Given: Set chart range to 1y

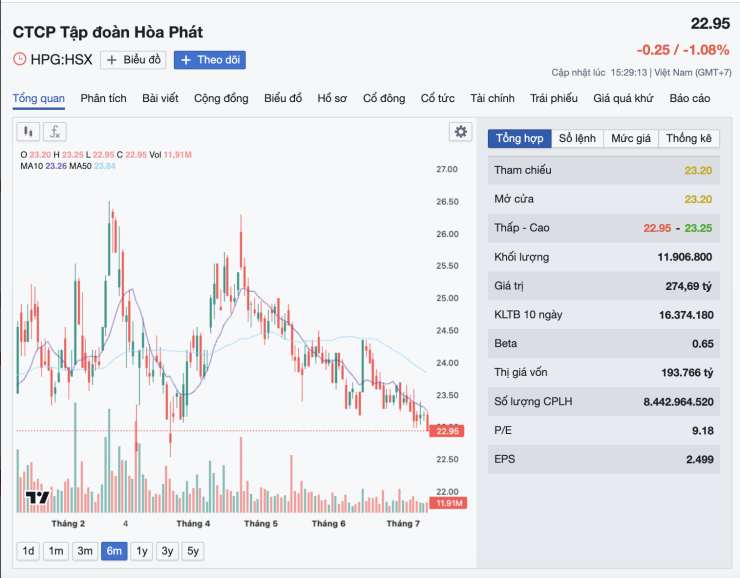Looking at the screenshot, I should click(142, 551).
